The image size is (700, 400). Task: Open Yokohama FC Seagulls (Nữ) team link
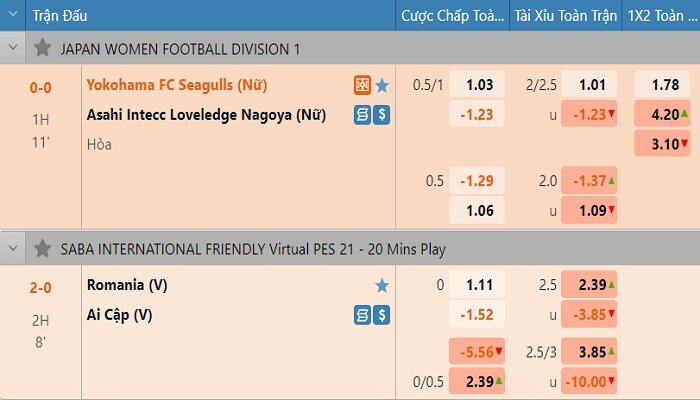tap(177, 85)
